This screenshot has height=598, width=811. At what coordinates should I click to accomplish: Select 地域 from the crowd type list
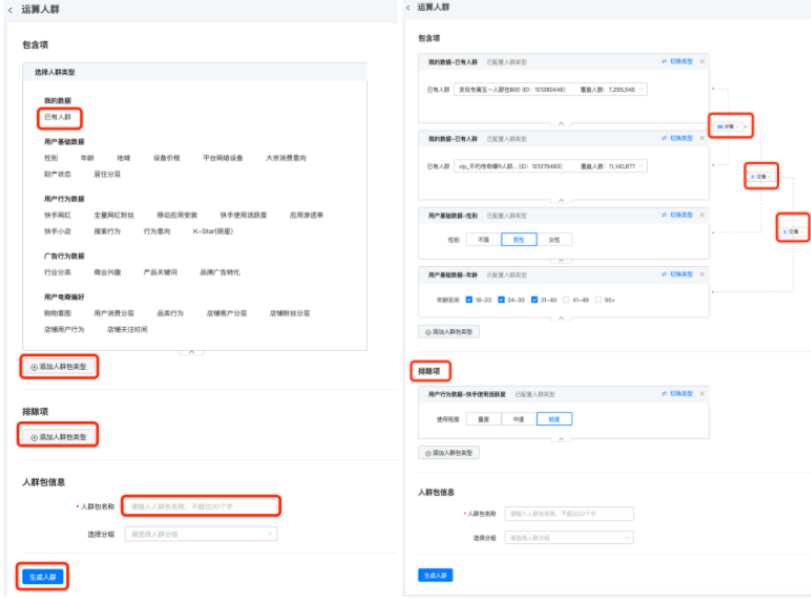(122, 157)
